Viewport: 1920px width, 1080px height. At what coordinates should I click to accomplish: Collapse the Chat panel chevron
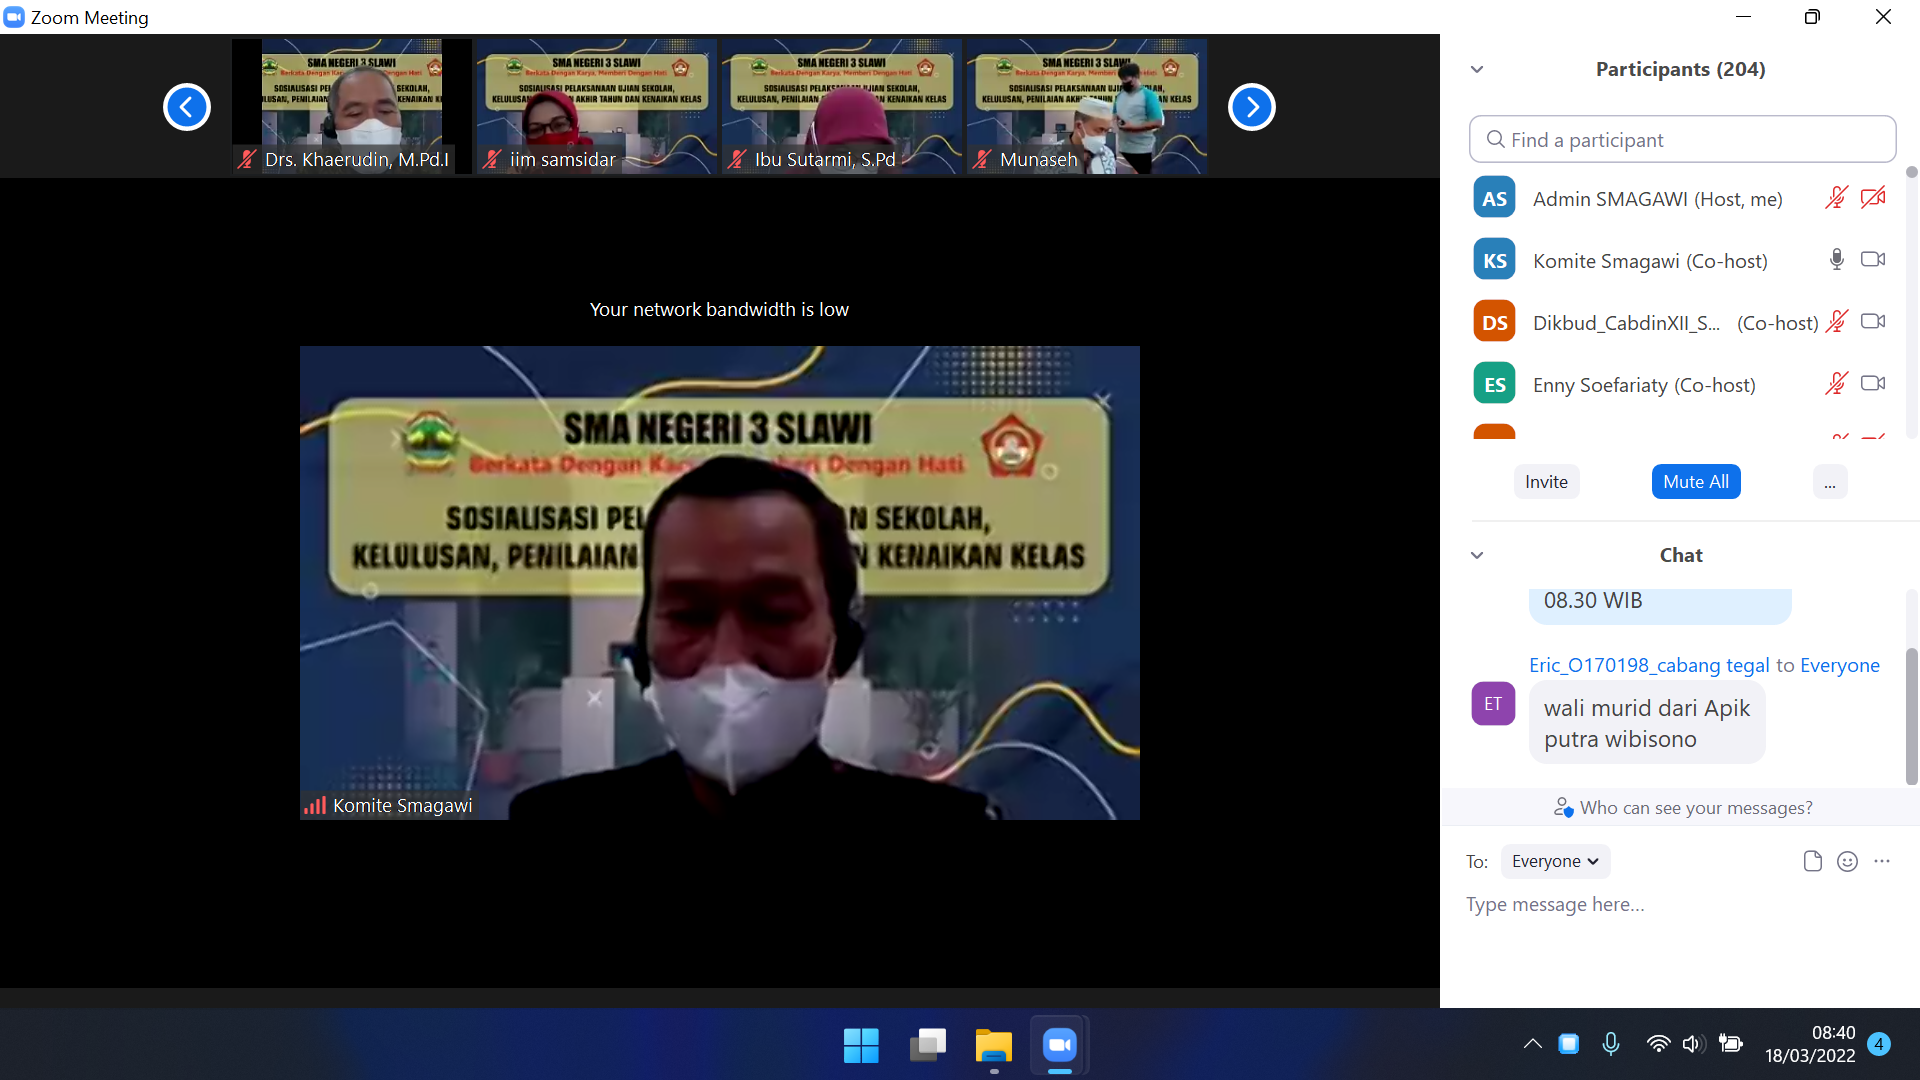1477,555
